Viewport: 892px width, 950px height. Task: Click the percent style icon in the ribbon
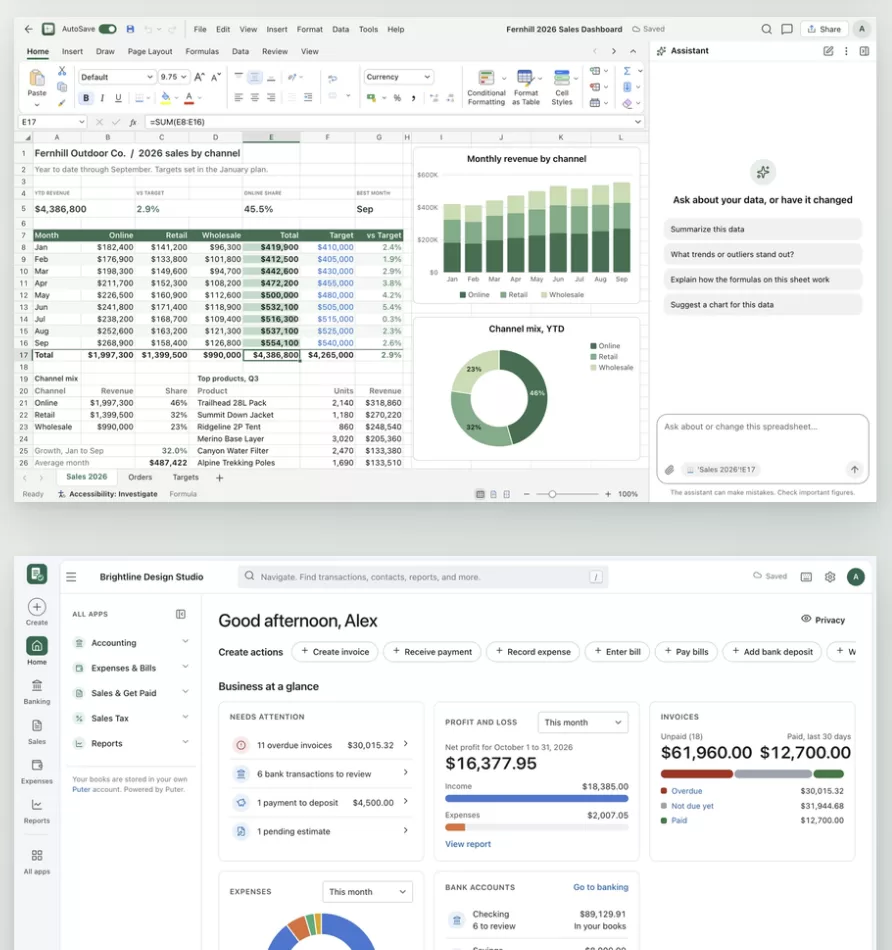[x=397, y=98]
